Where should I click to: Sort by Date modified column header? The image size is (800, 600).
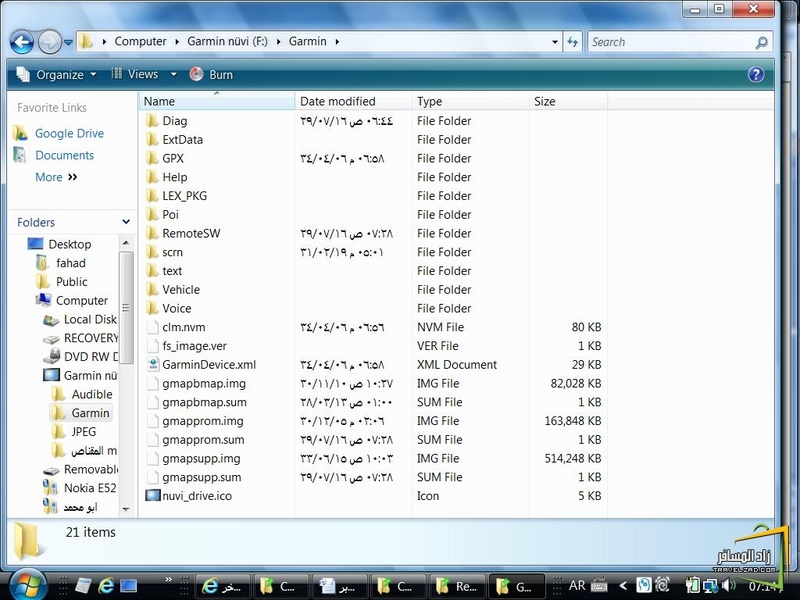click(x=353, y=101)
